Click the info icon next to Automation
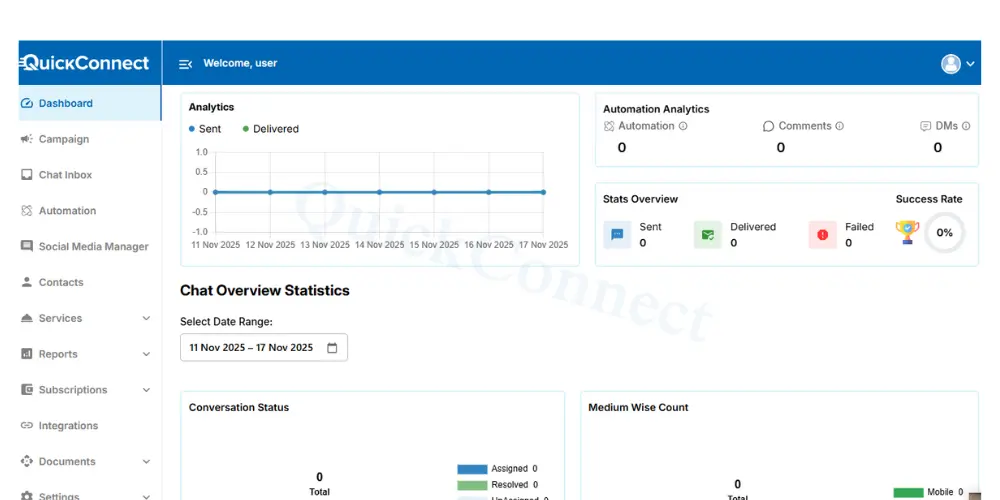 683,126
